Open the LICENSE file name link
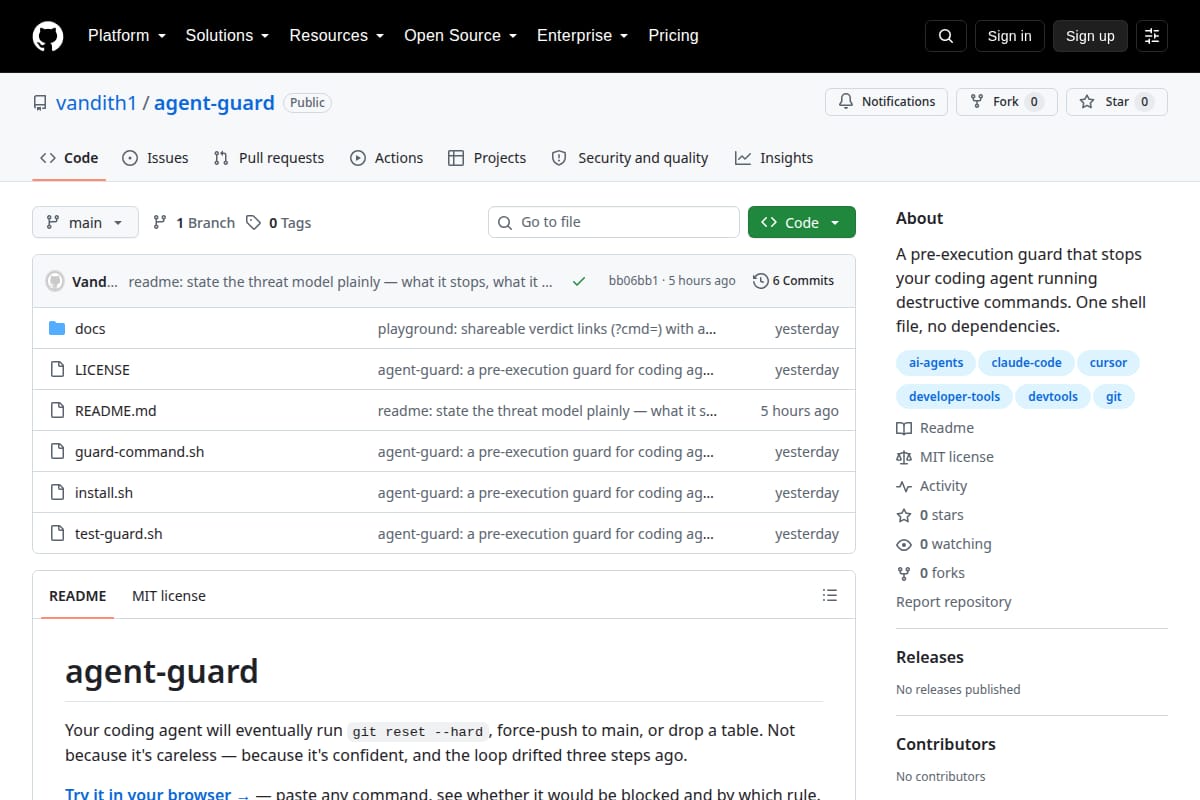Screen dimensions: 1200x800 (x=102, y=370)
